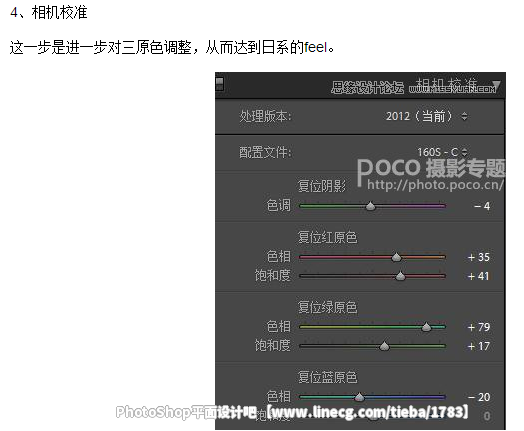Click the green primary hue slider handle
This screenshot has width=524, height=431.
pos(426,327)
